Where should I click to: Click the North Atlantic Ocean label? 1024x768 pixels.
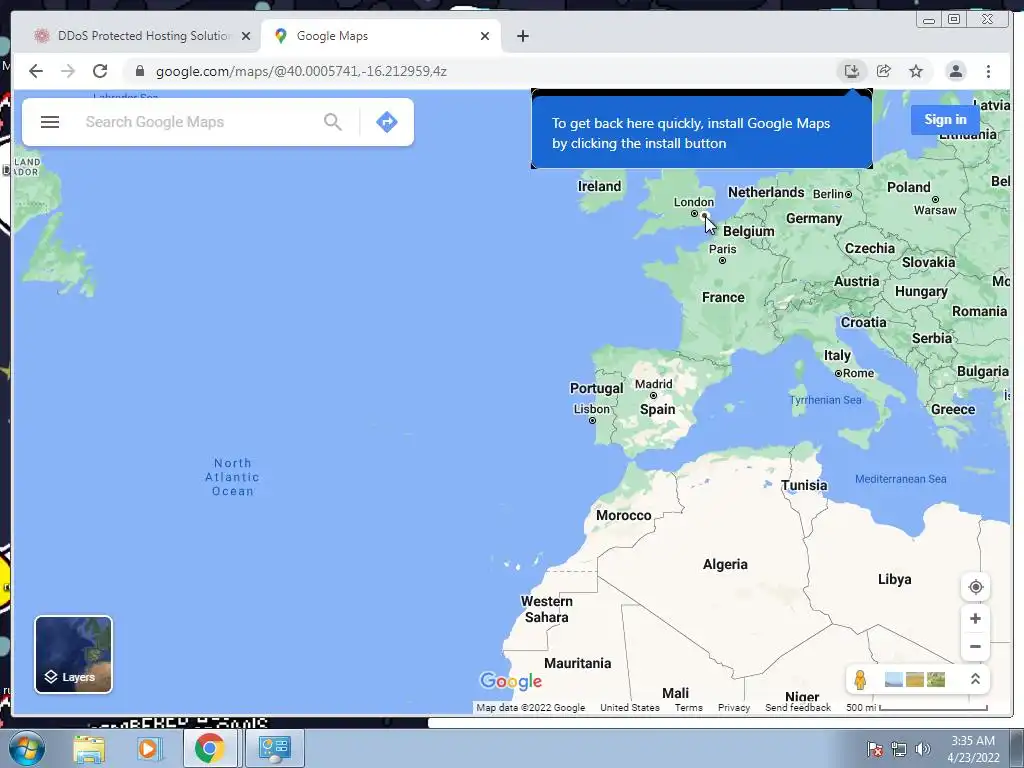click(232, 477)
